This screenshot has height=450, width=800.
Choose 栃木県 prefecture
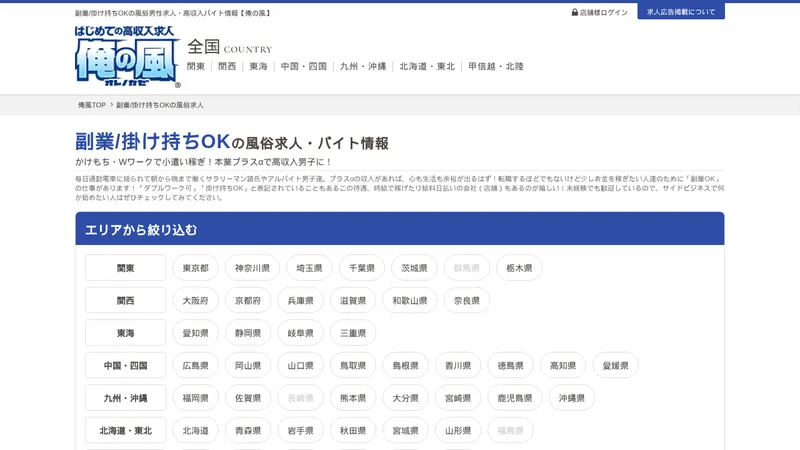pos(519,268)
